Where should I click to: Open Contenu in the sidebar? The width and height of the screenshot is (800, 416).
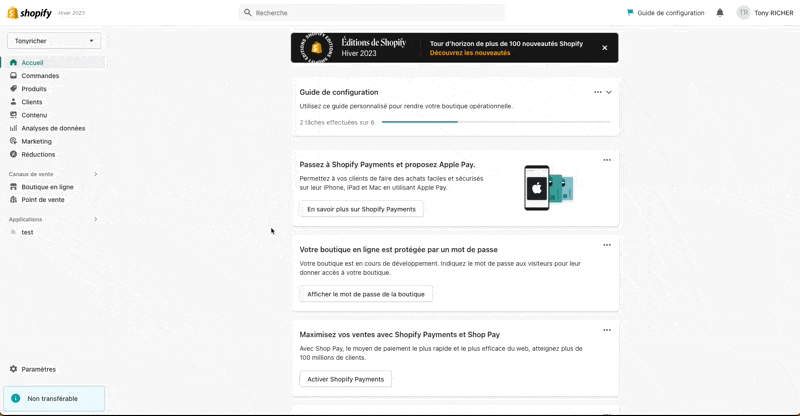point(34,115)
